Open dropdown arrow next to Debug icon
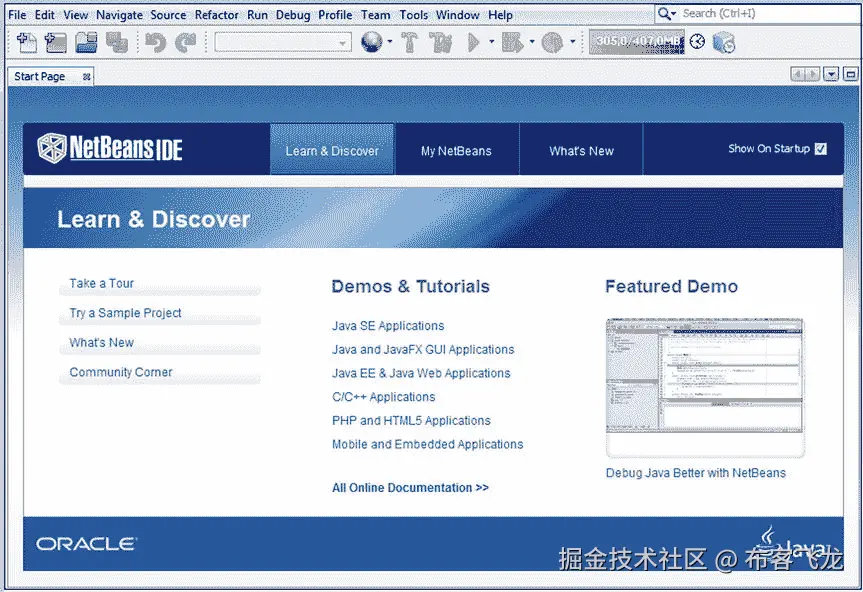863x592 pixels. tap(532, 42)
